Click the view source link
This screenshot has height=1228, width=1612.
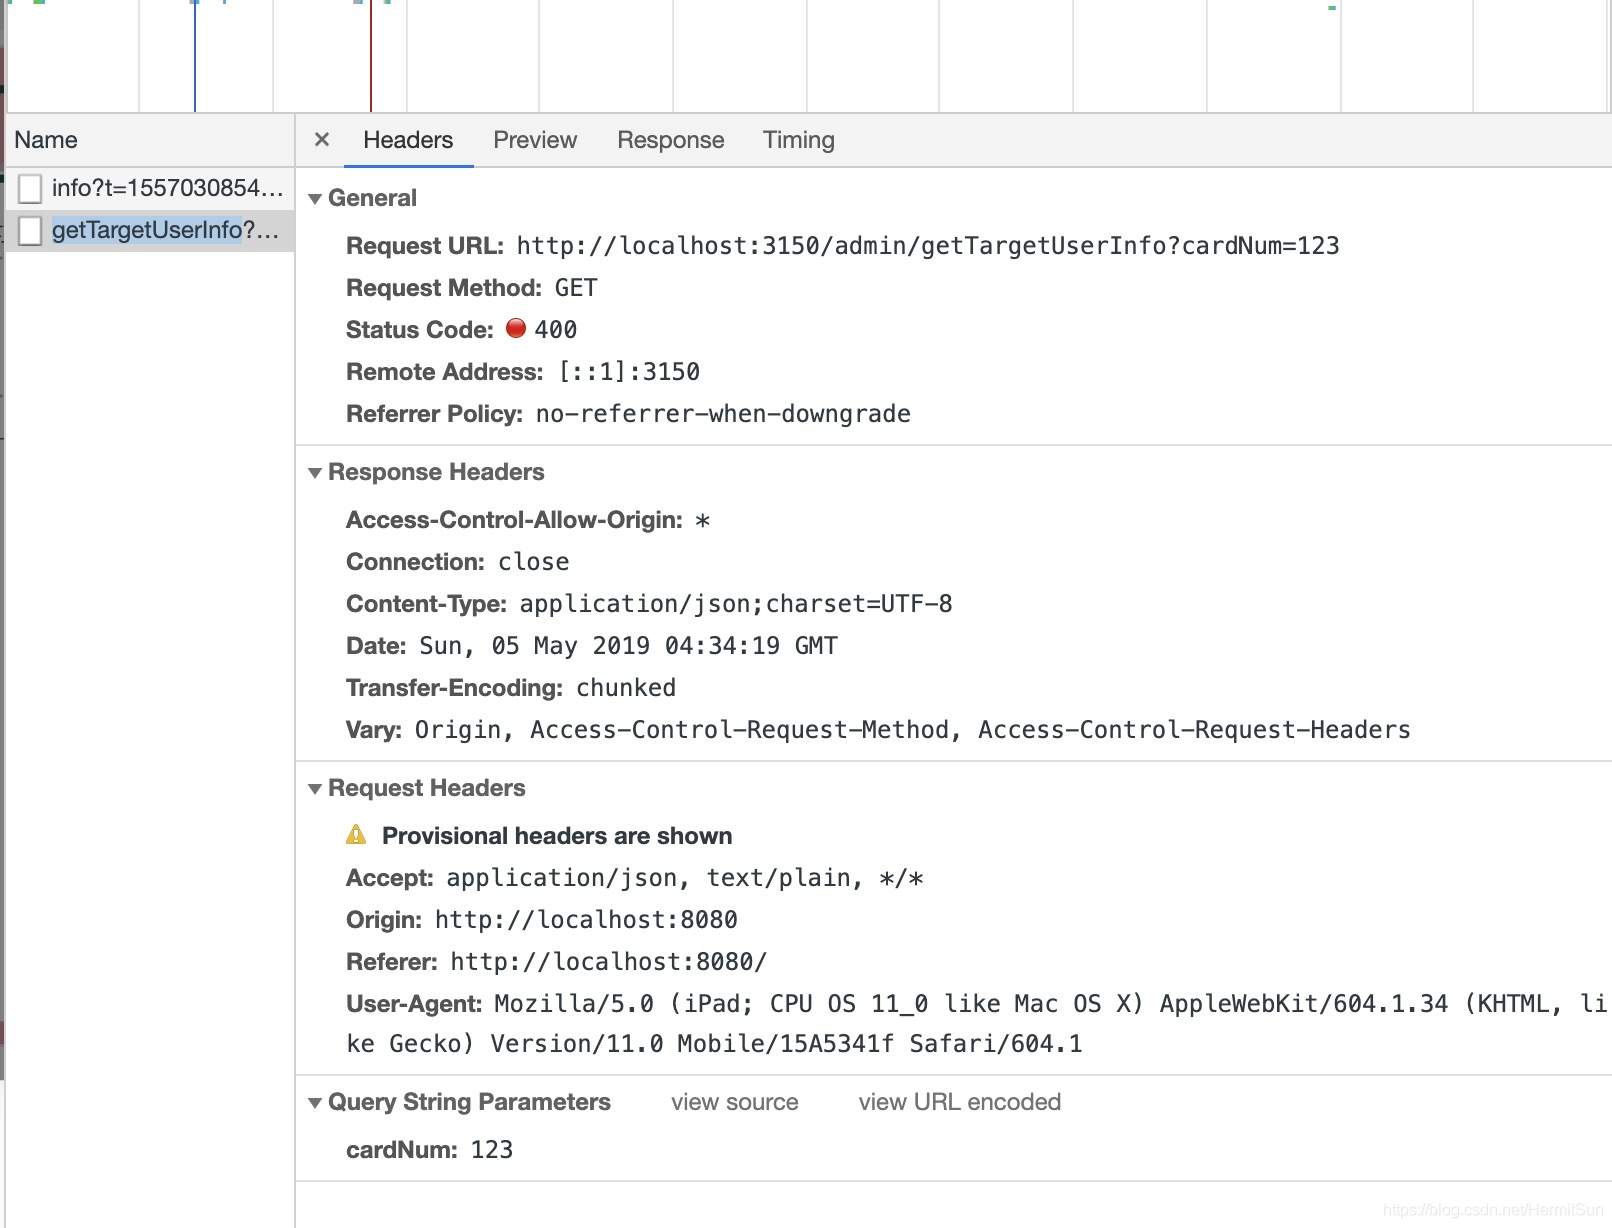click(734, 1102)
